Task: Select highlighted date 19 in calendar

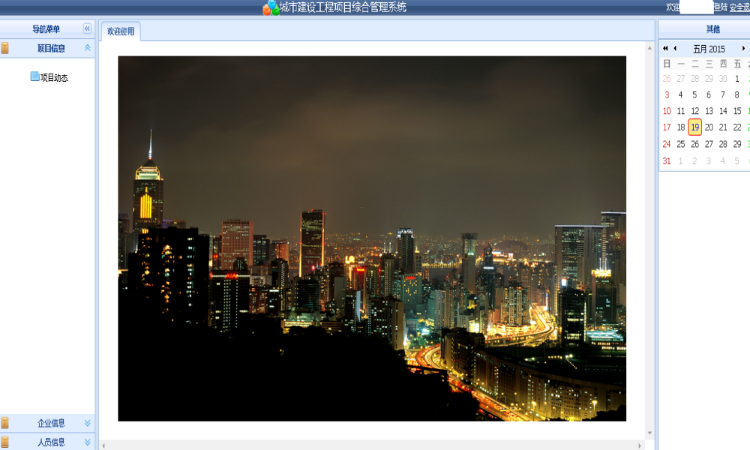Action: (695, 127)
